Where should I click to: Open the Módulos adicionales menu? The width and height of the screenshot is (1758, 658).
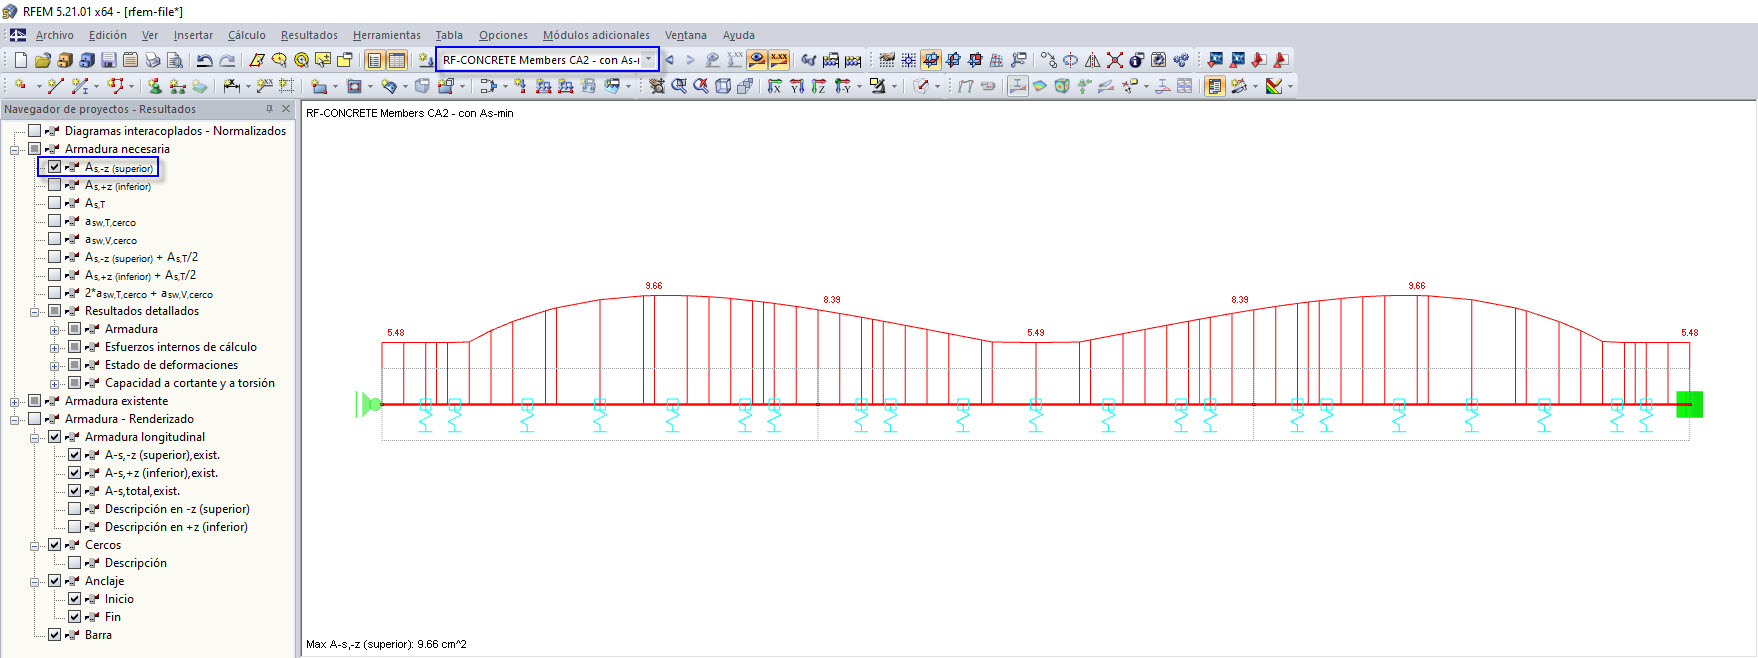point(596,35)
